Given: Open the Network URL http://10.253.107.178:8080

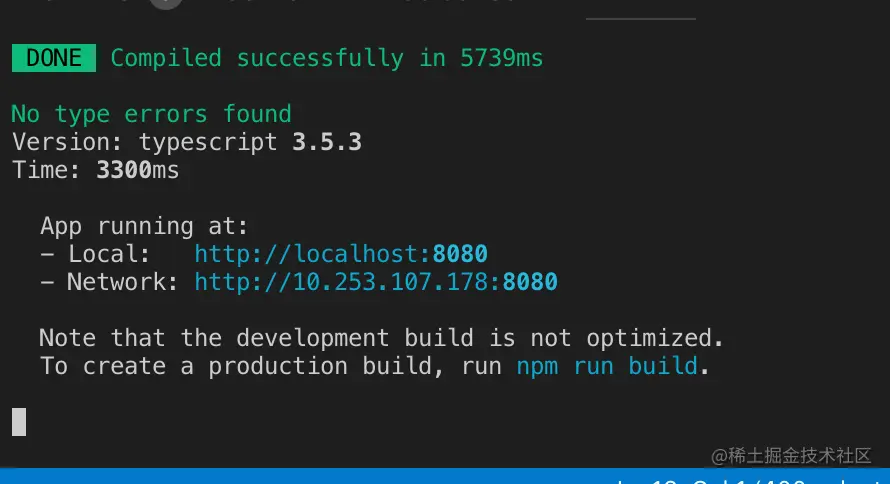Looking at the screenshot, I should [375, 283].
